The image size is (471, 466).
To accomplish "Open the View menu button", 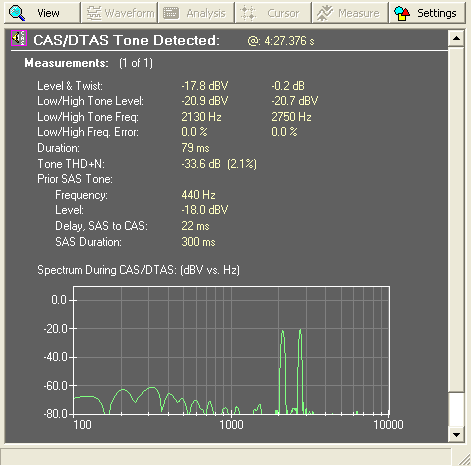I will coord(42,13).
